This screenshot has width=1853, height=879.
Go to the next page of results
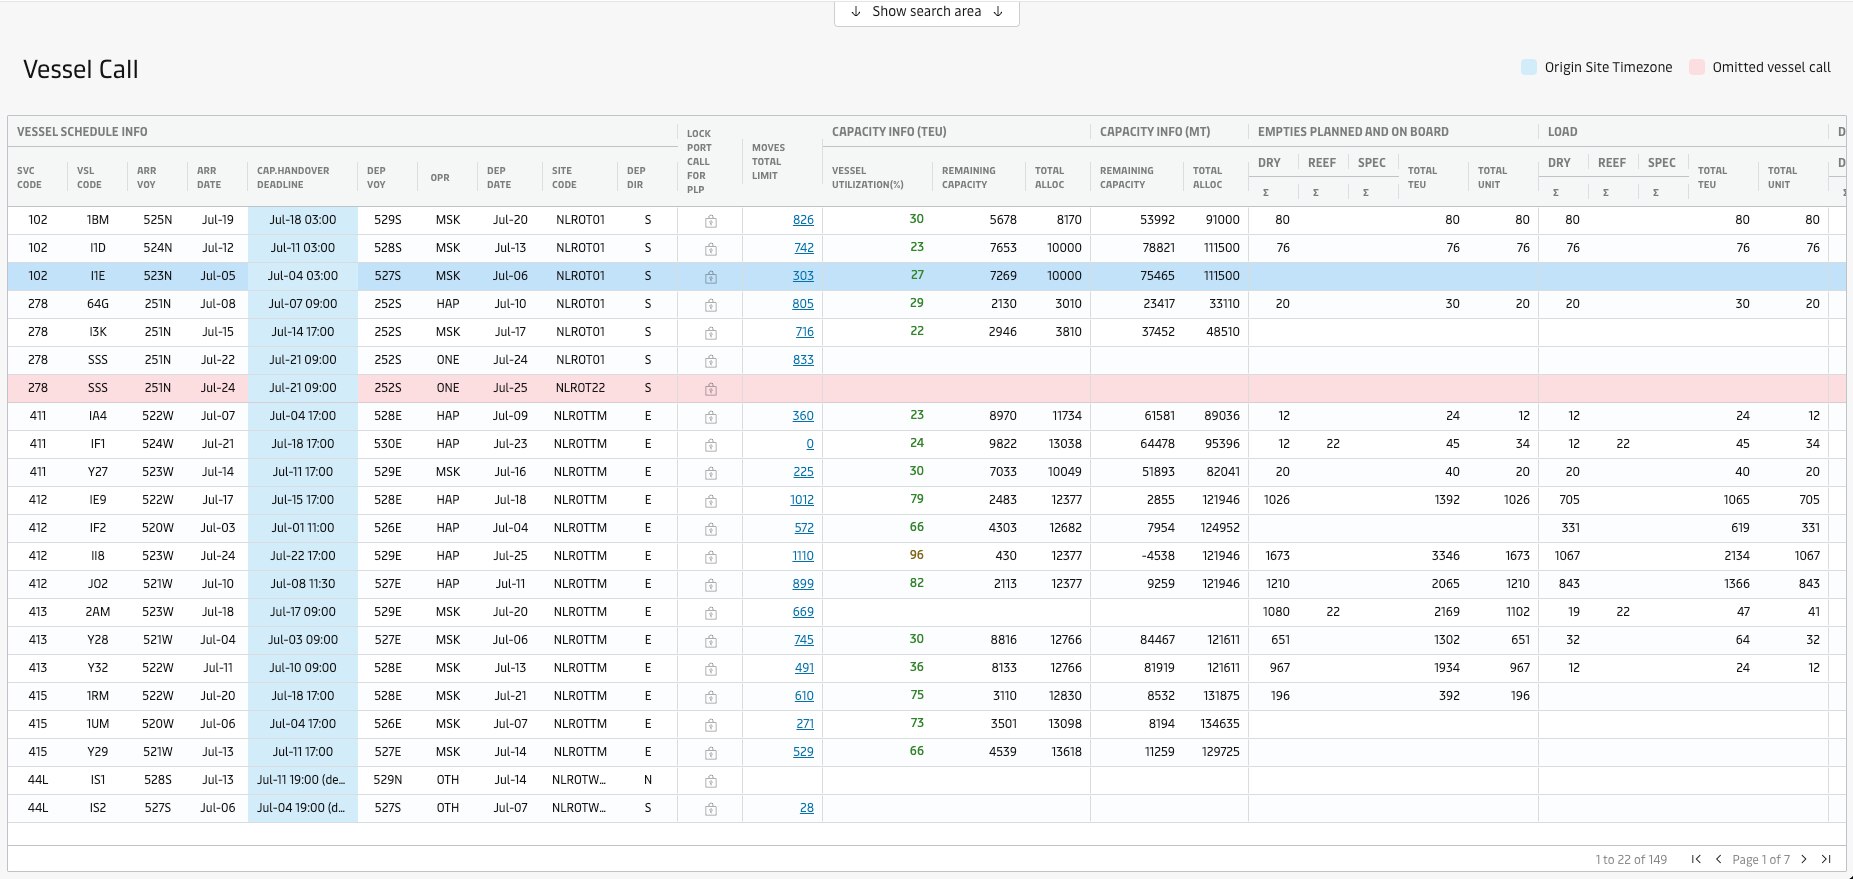(x=1804, y=859)
